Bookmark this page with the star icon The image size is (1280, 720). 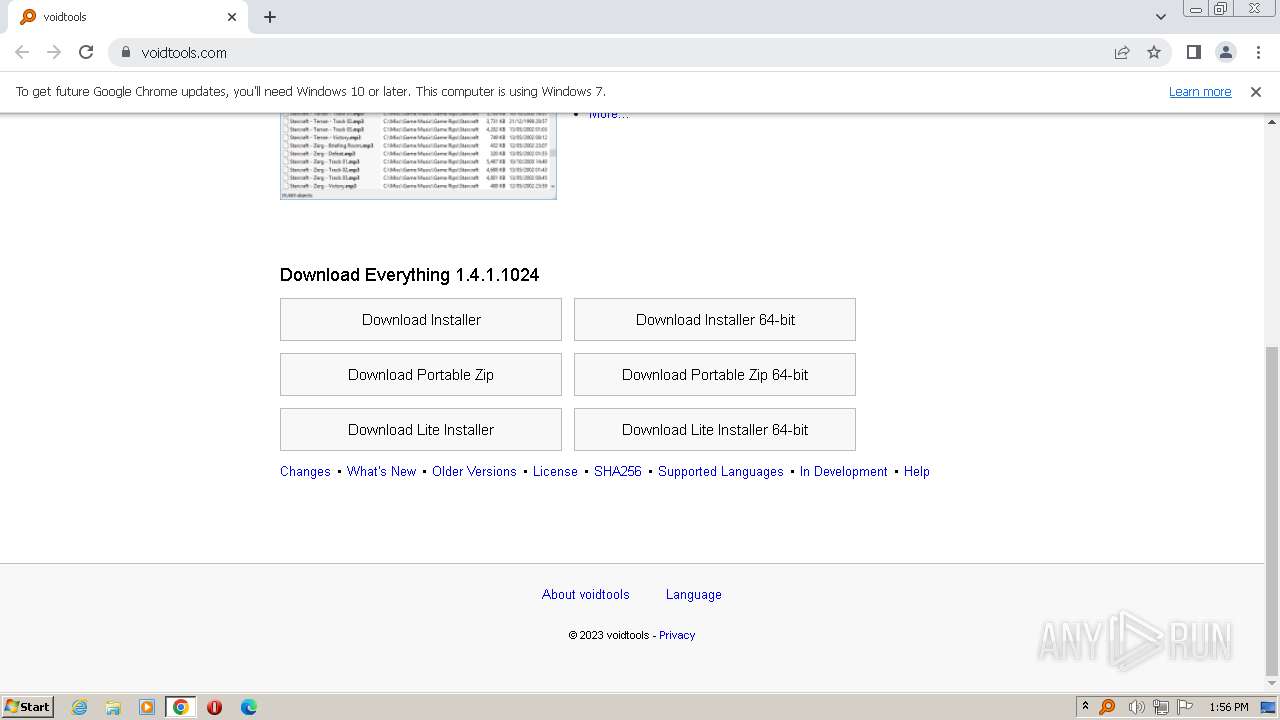(1154, 52)
